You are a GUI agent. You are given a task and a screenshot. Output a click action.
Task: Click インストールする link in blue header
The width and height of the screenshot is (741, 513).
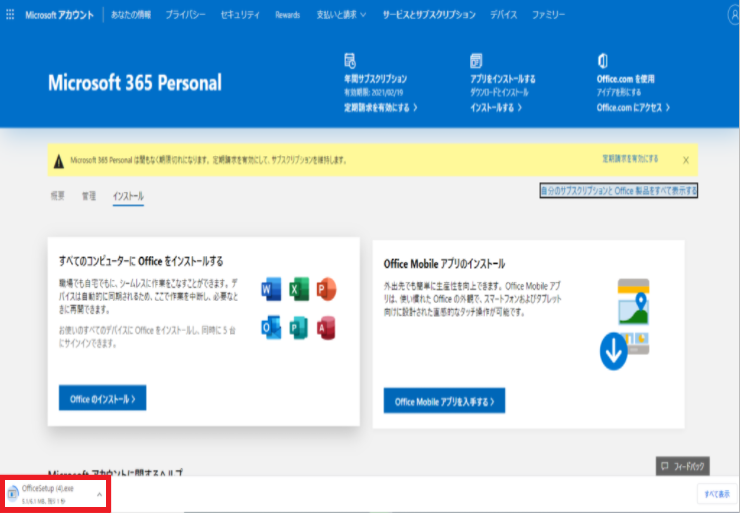pos(496,108)
